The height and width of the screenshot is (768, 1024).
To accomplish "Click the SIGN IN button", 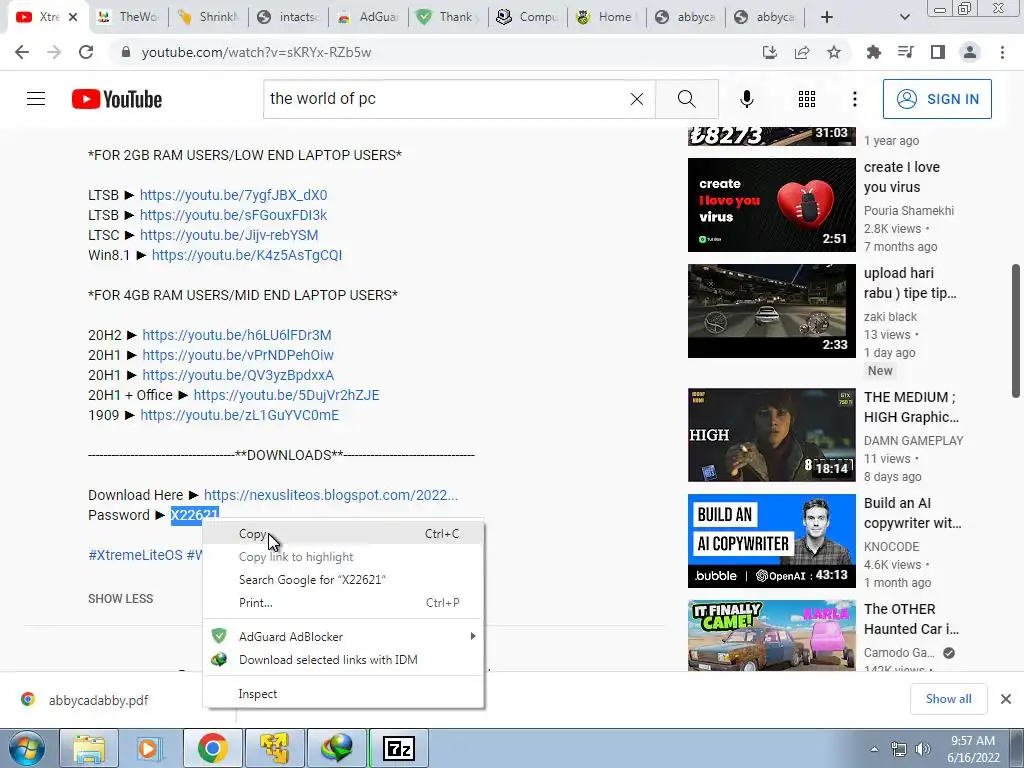I will (937, 99).
